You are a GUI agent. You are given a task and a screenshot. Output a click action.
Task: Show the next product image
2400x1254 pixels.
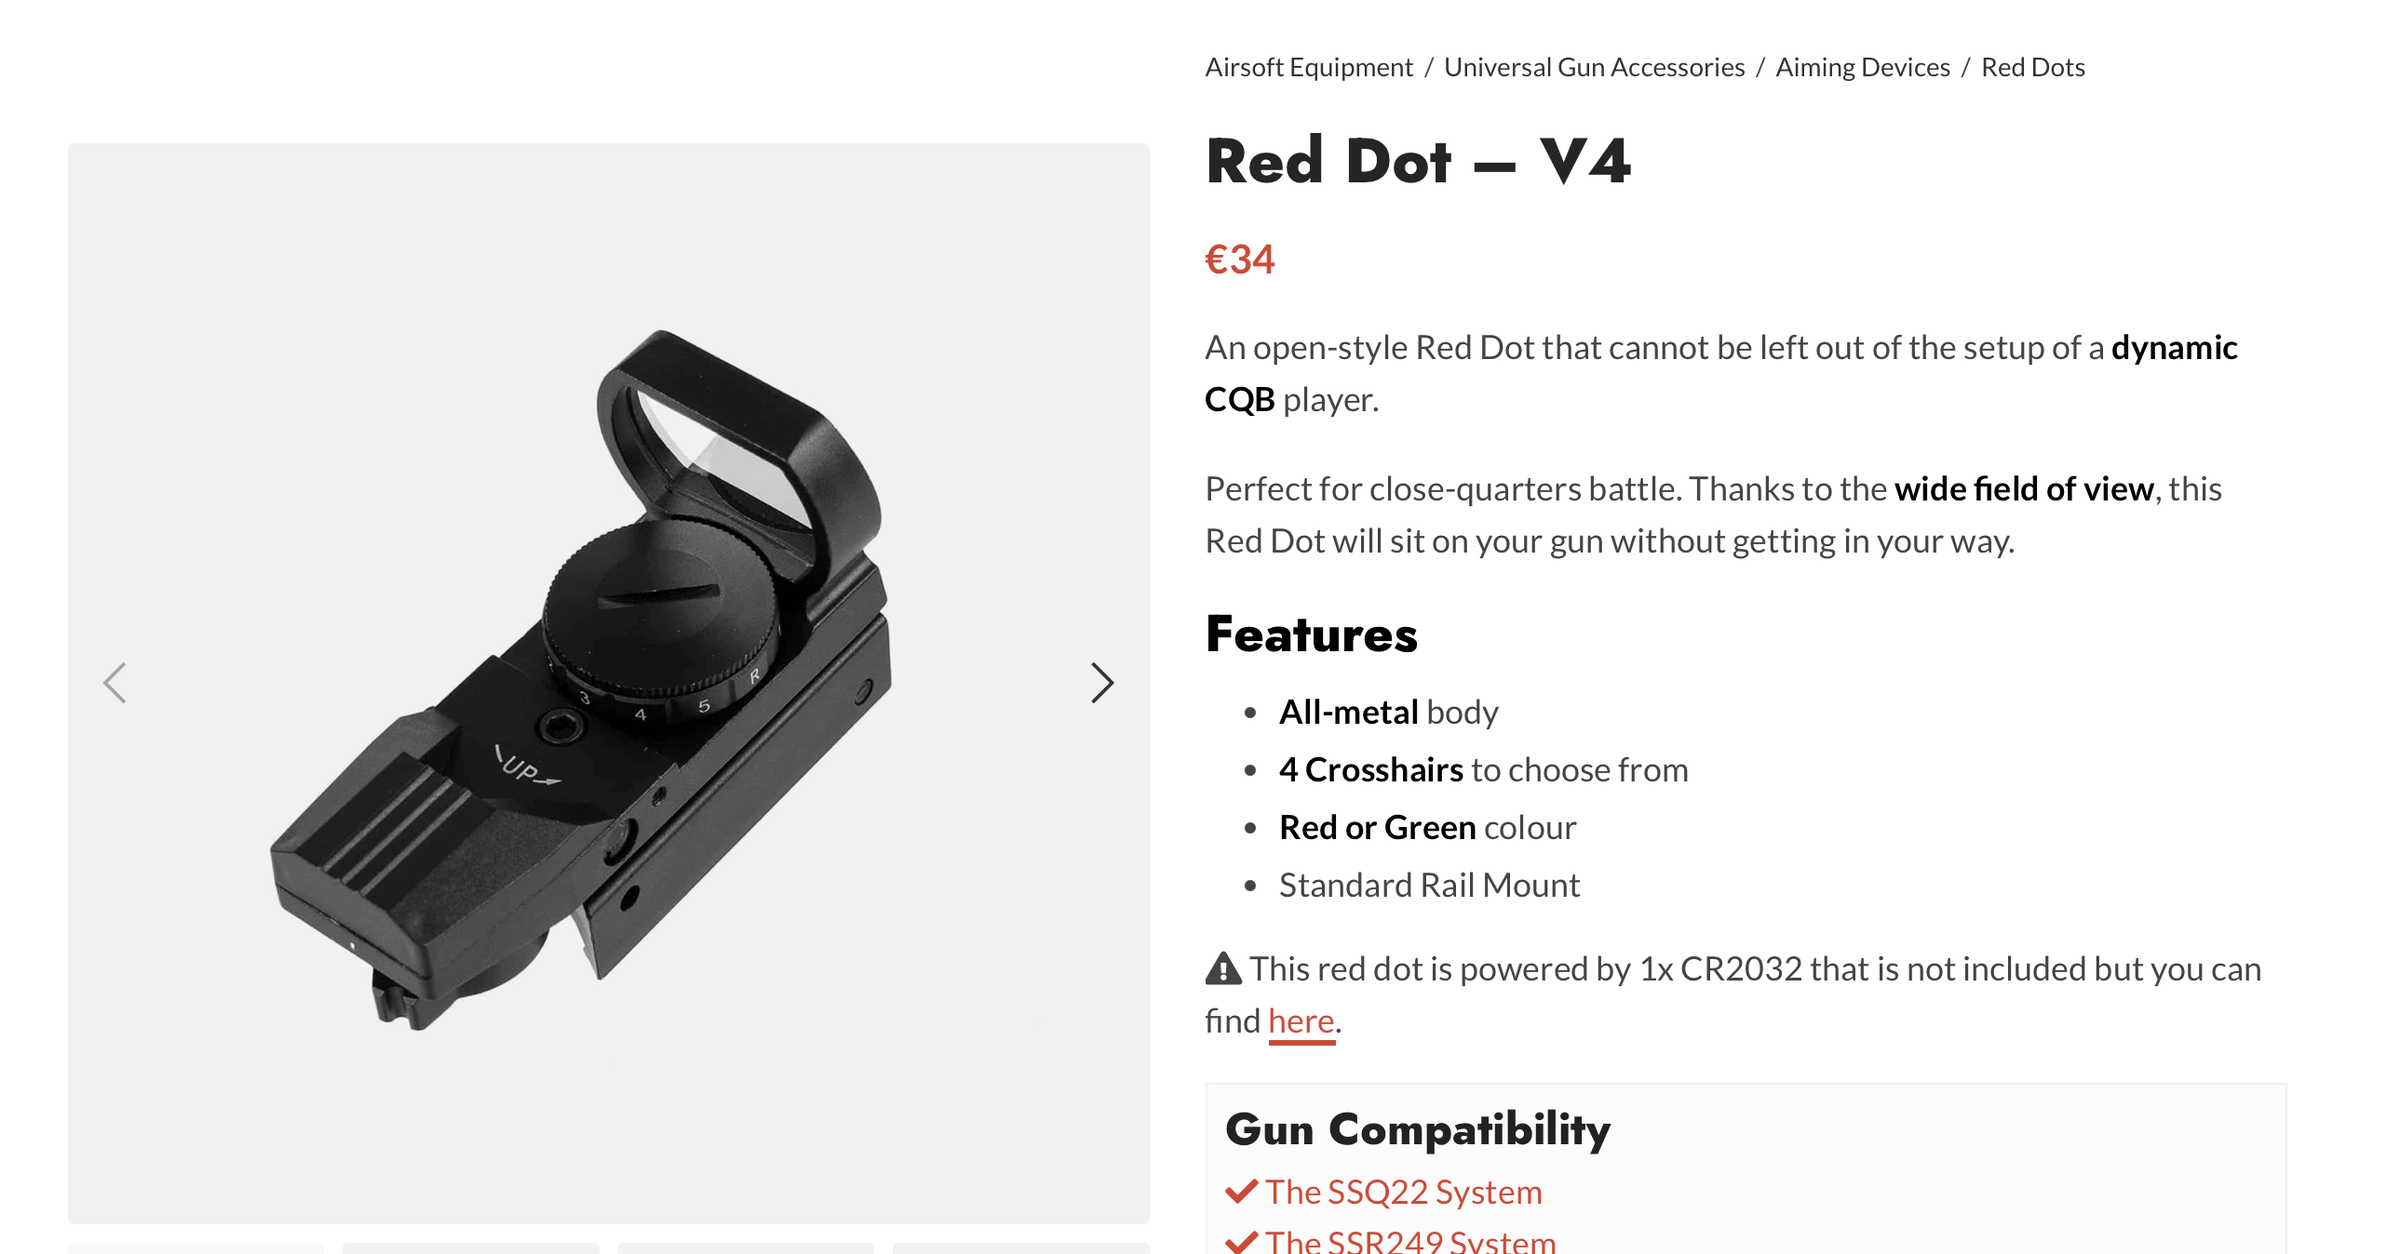pos(1102,683)
